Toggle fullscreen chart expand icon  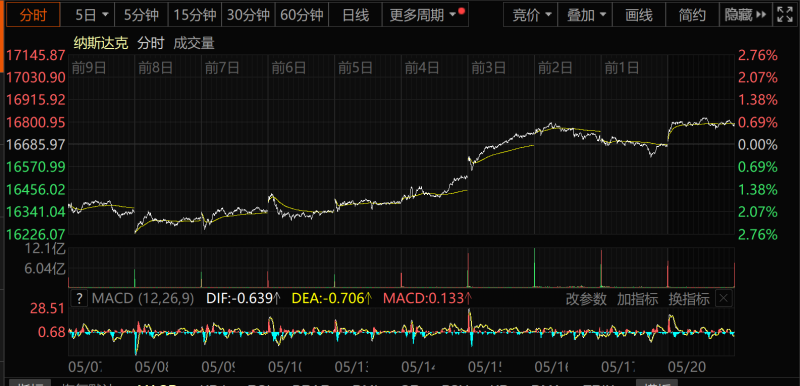(x=785, y=15)
